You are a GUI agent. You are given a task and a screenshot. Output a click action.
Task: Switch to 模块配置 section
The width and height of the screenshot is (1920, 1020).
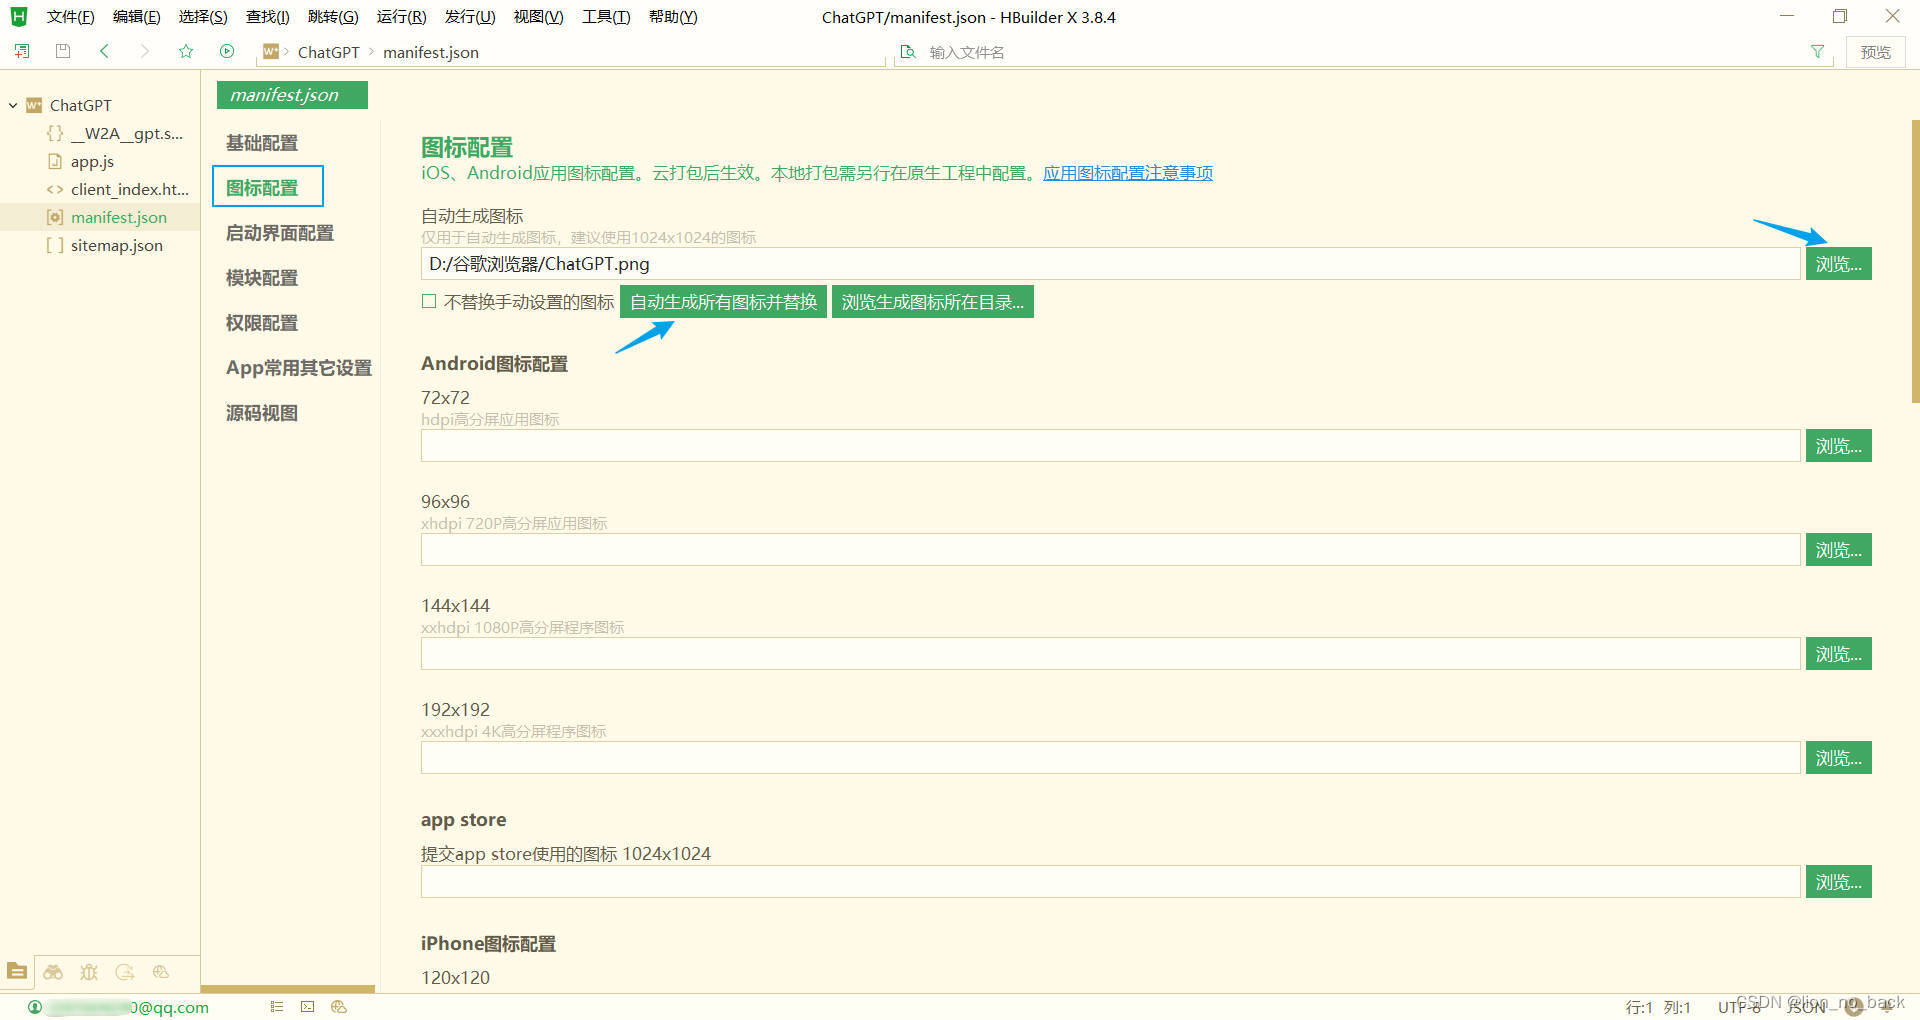click(x=262, y=278)
